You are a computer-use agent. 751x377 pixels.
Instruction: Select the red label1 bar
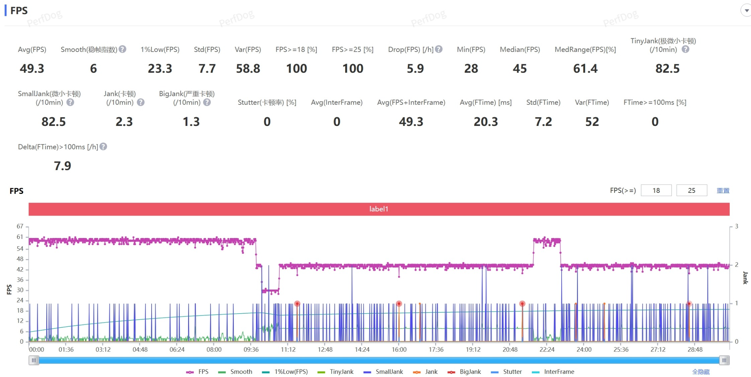tap(379, 209)
